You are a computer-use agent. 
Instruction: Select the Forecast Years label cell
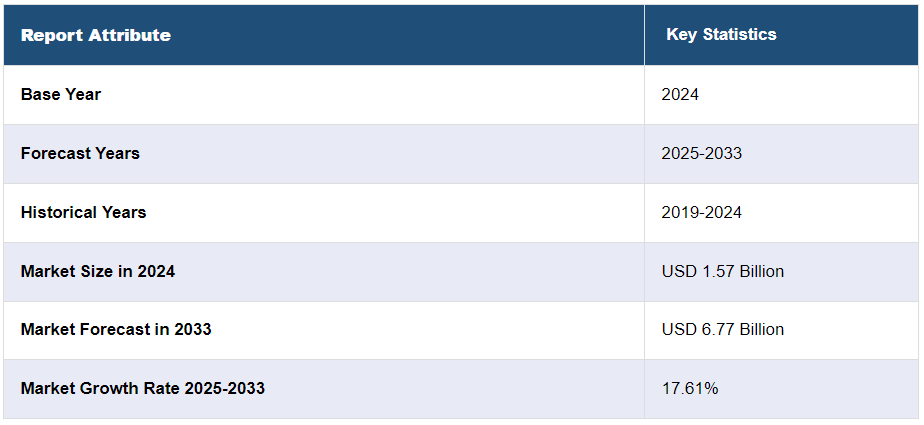(x=80, y=153)
